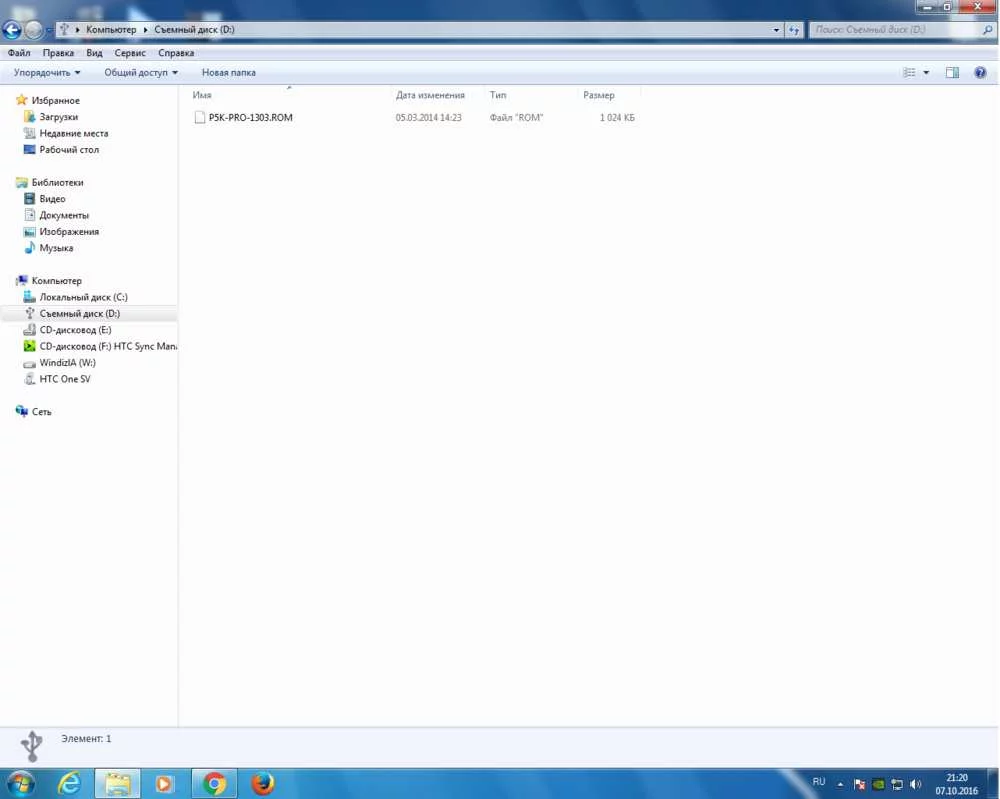This screenshot has width=1000, height=799.
Task: Open Рабочий стол in favorites
Action: [69, 150]
